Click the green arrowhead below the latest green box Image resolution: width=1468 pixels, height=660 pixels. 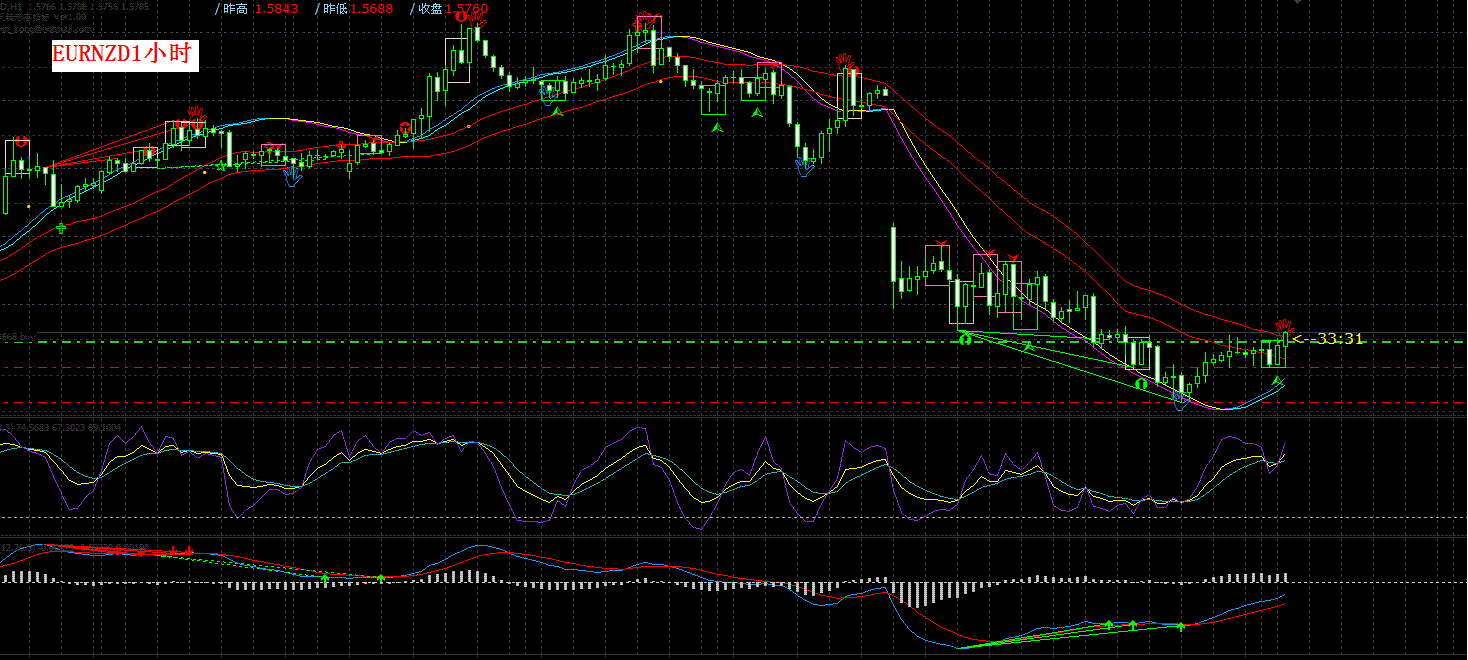coord(1277,380)
